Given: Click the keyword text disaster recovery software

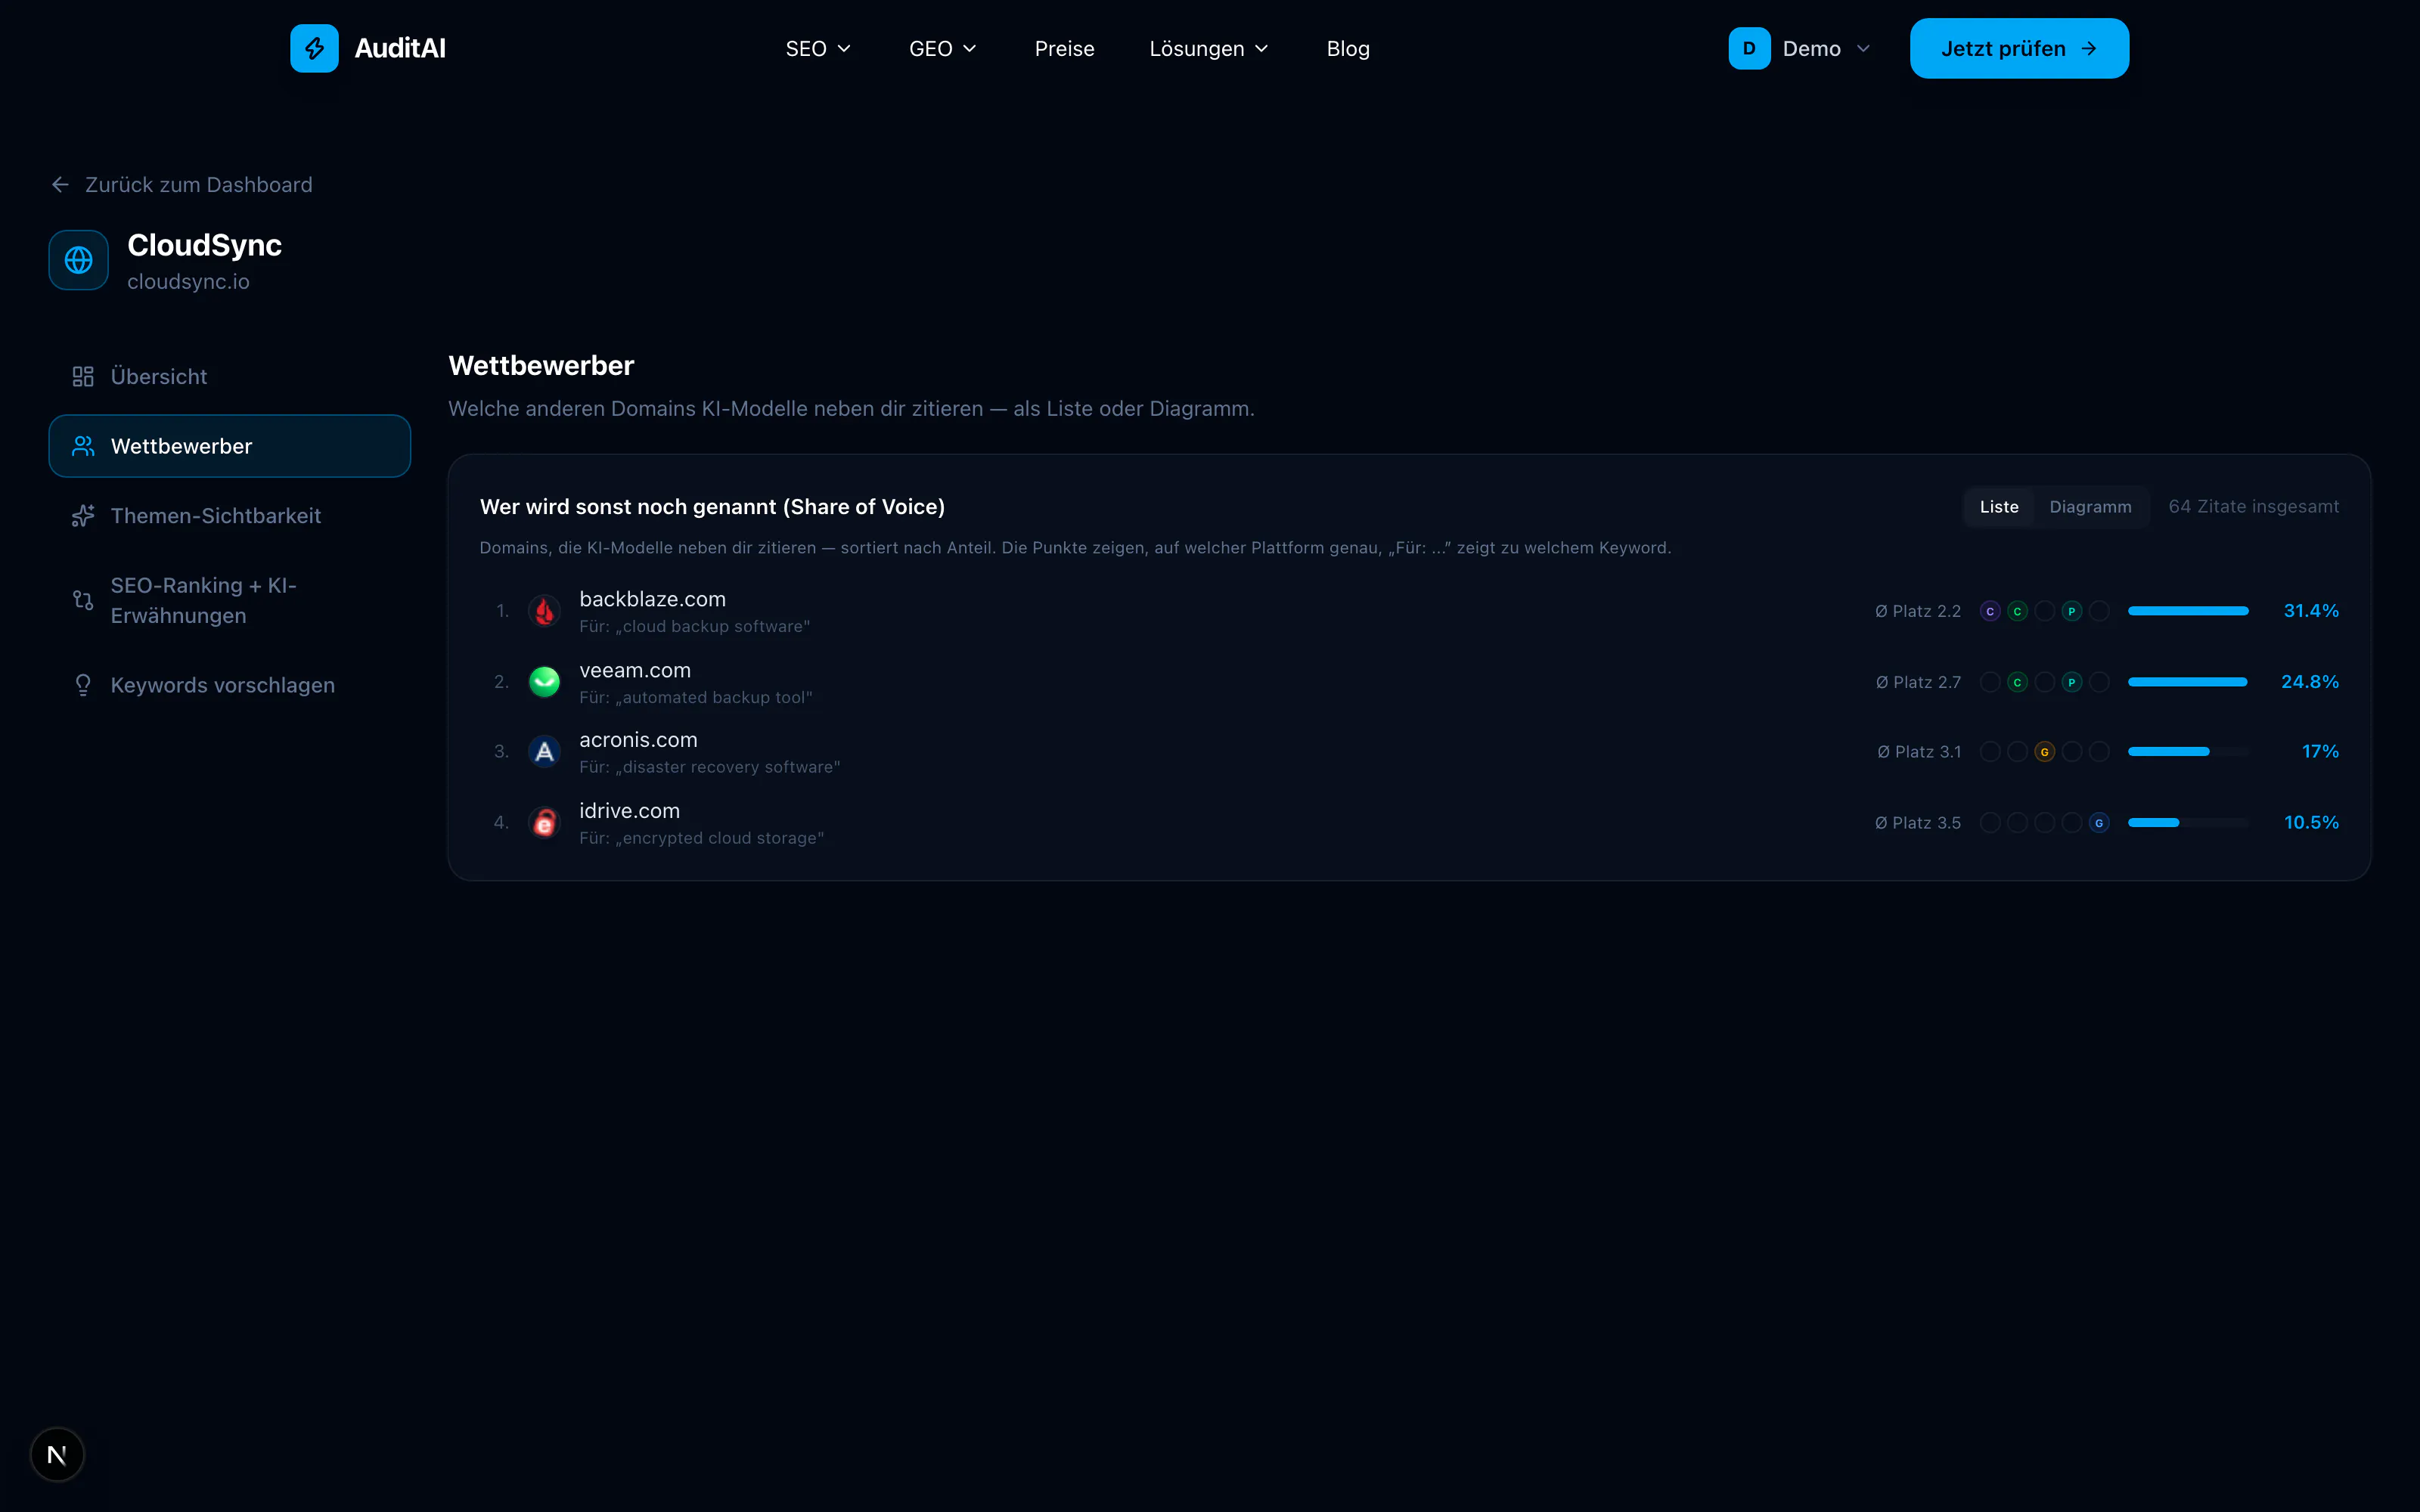Looking at the screenshot, I should (x=728, y=768).
